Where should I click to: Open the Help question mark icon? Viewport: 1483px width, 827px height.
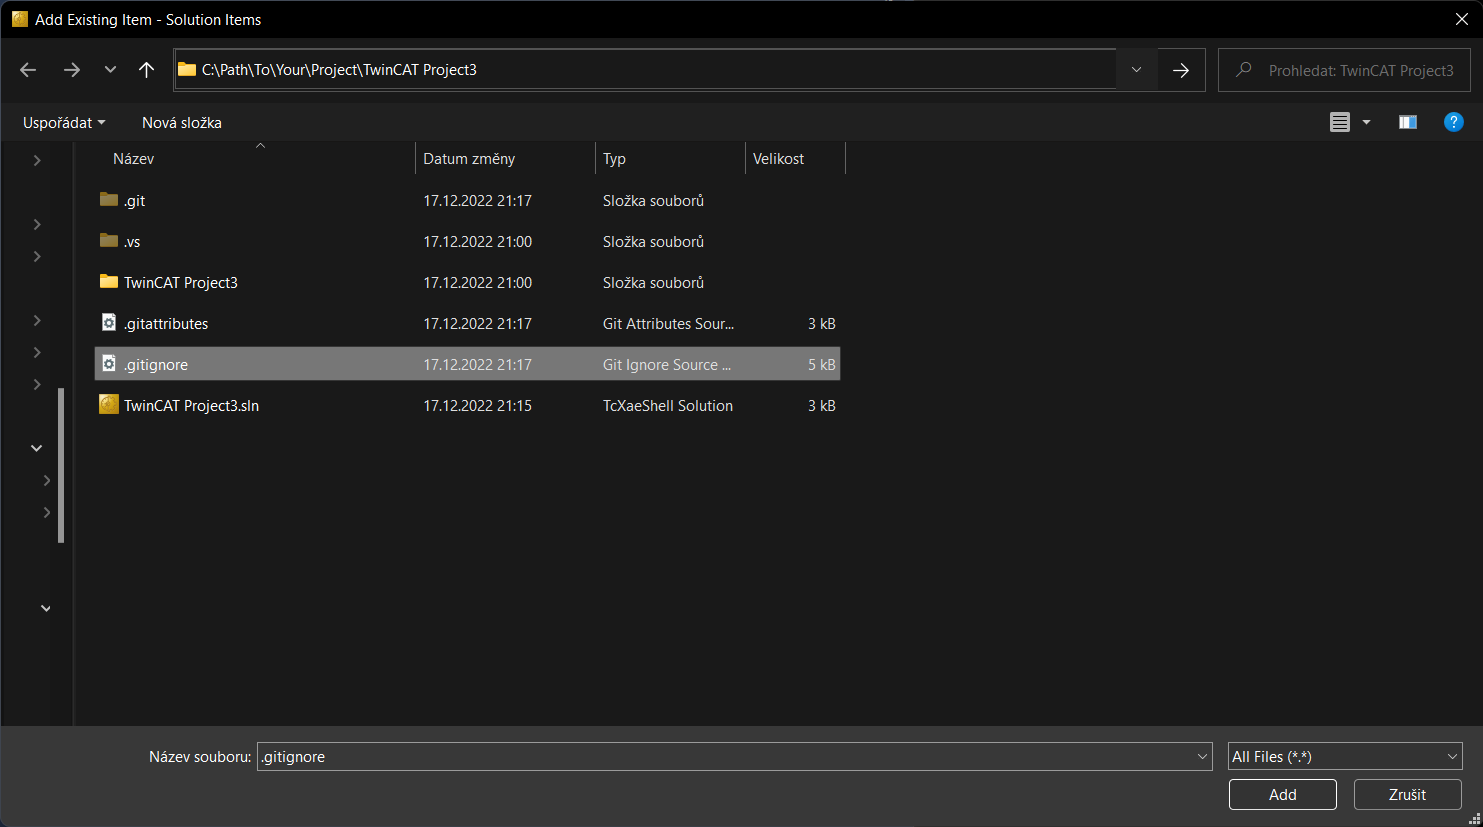click(x=1453, y=122)
